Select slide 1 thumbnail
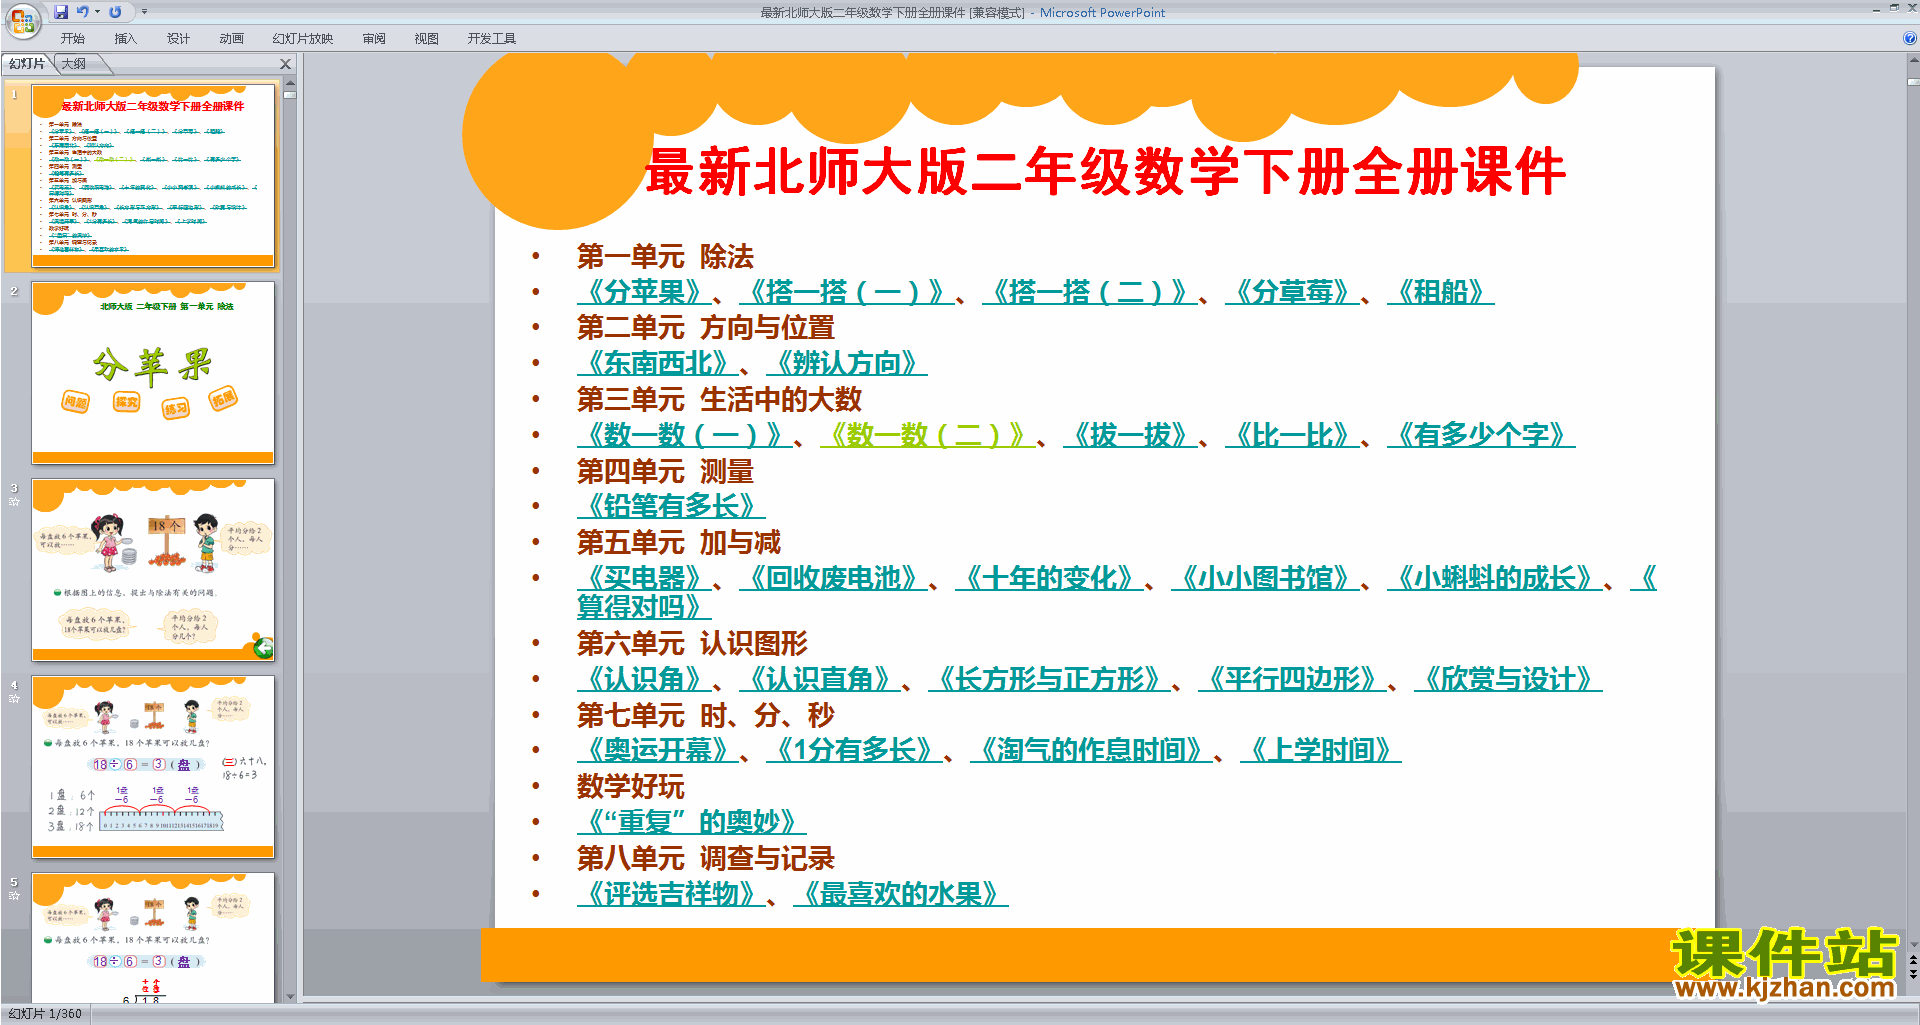This screenshot has width=1920, height=1025. [x=153, y=176]
